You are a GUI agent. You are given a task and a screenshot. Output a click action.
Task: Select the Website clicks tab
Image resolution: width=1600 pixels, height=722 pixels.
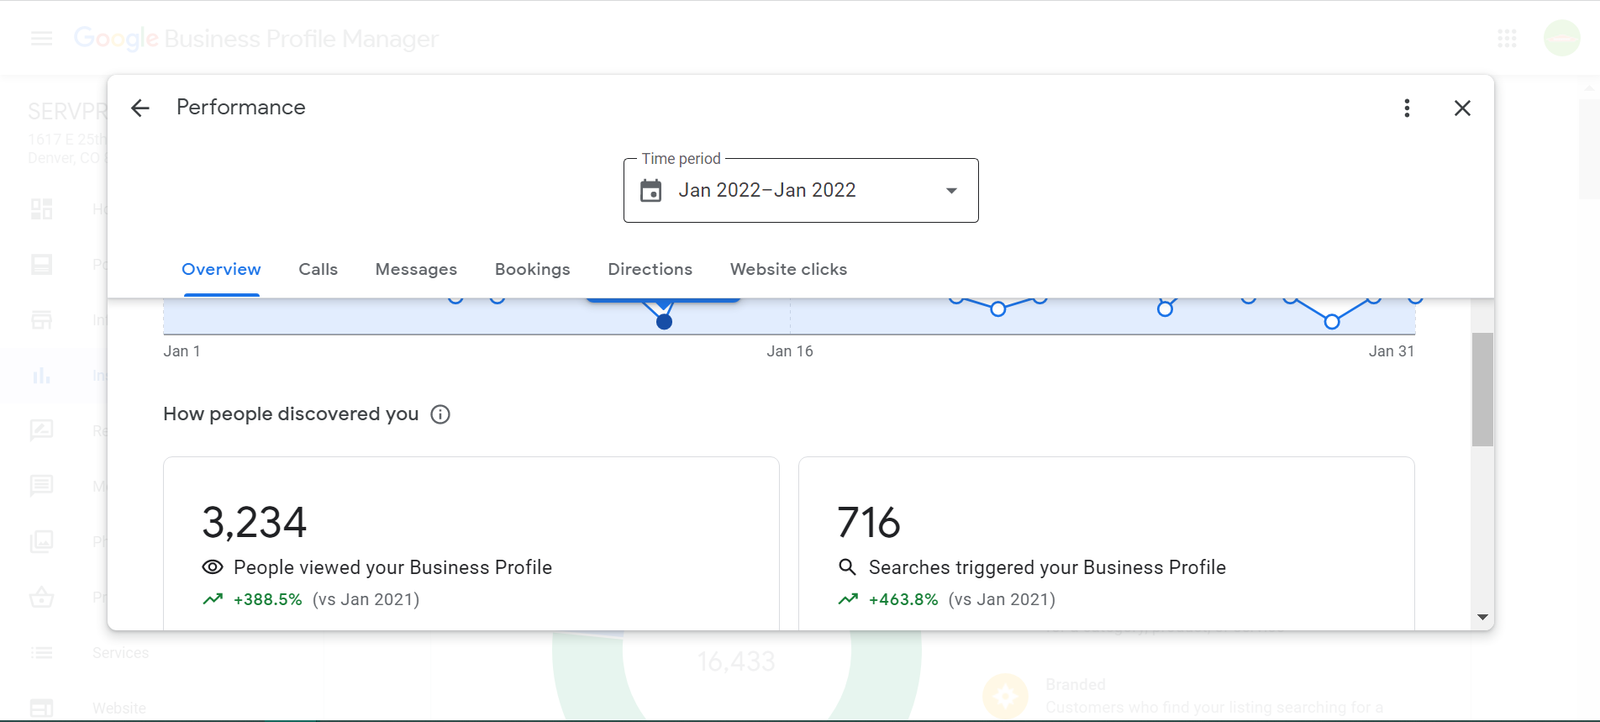(x=788, y=269)
